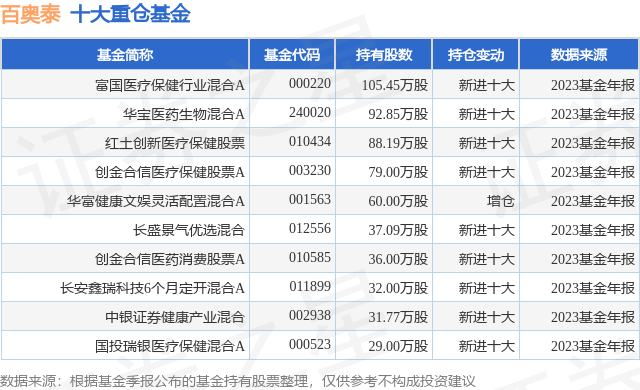Click 新进十大 in the 长盛景气优选混合 row

click(487, 230)
